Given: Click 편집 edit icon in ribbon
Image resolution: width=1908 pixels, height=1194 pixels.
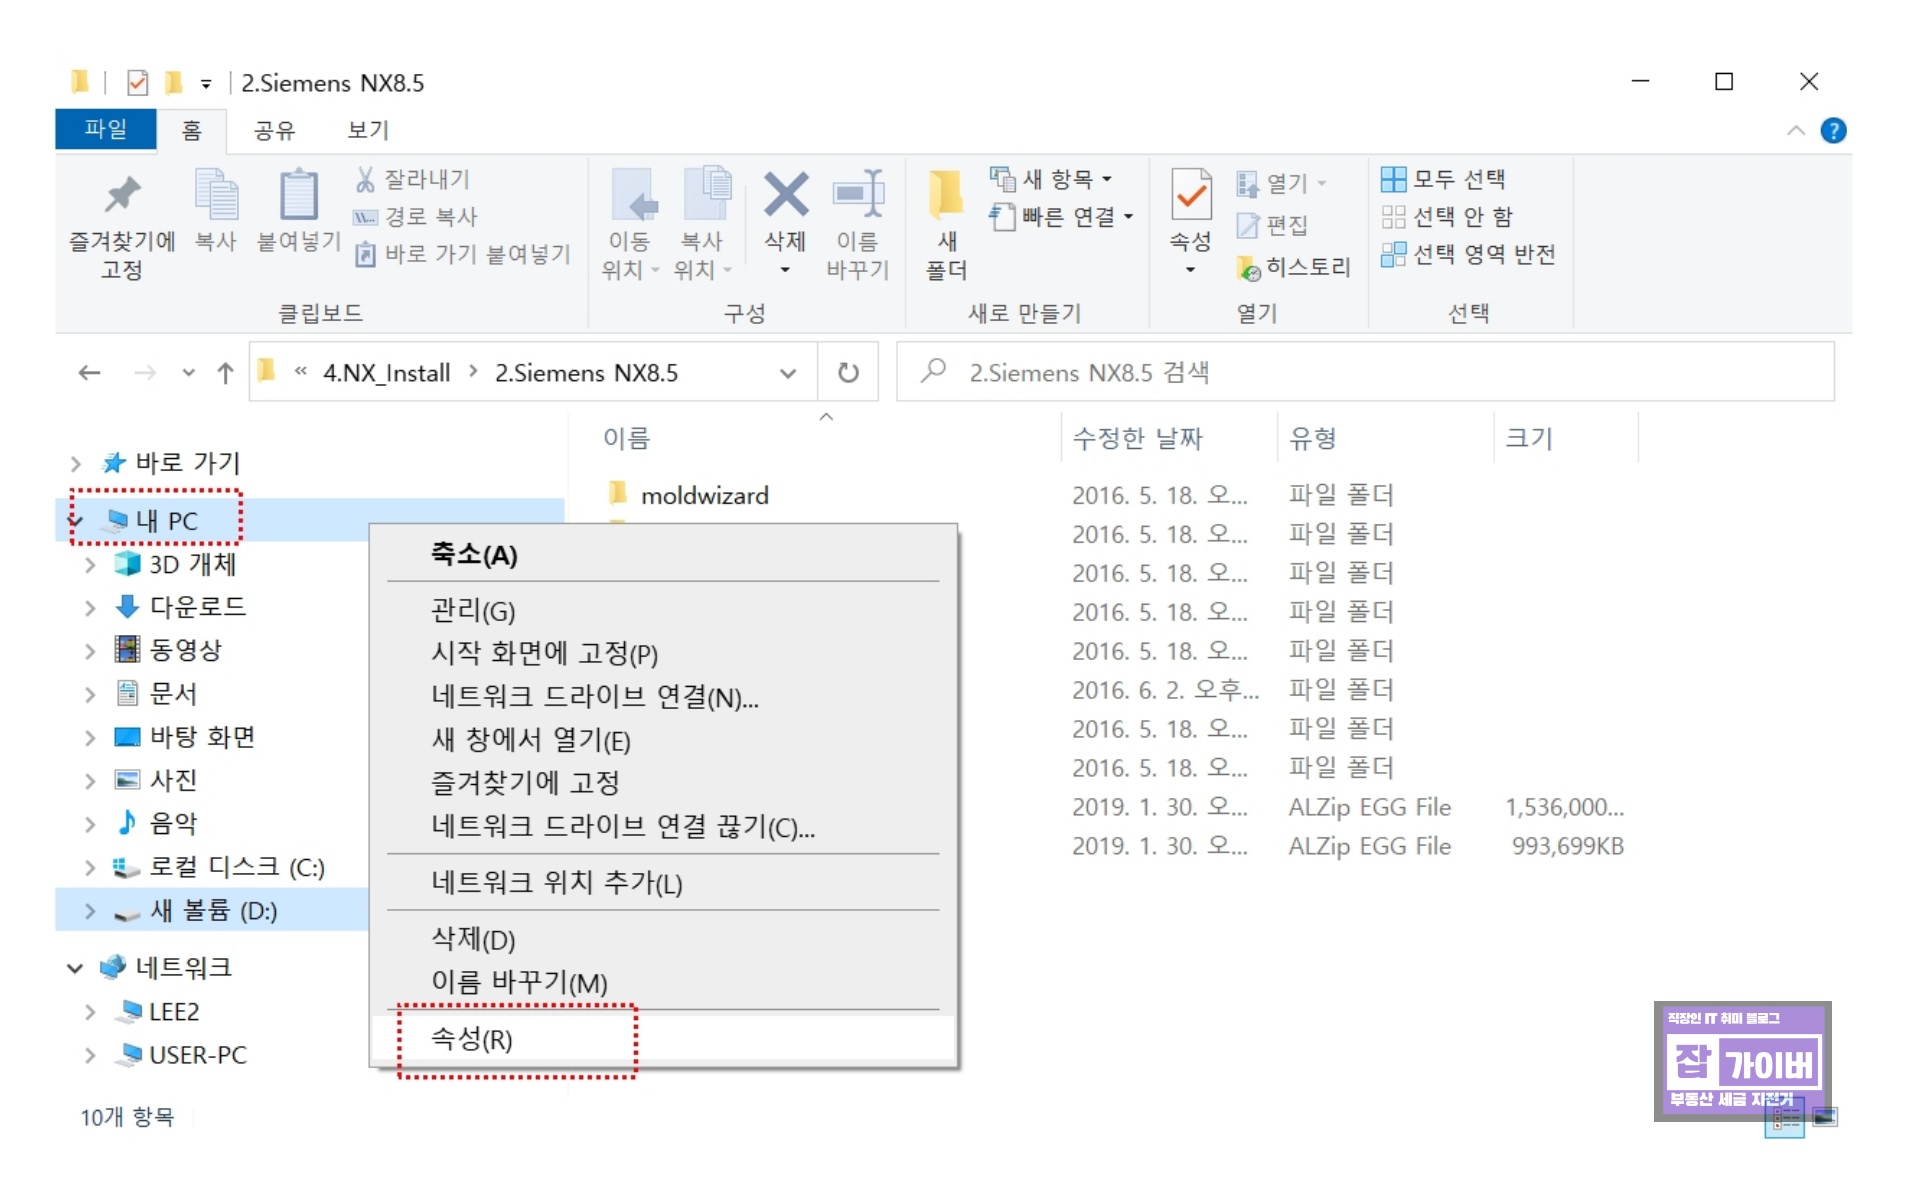Looking at the screenshot, I should [x=1247, y=226].
